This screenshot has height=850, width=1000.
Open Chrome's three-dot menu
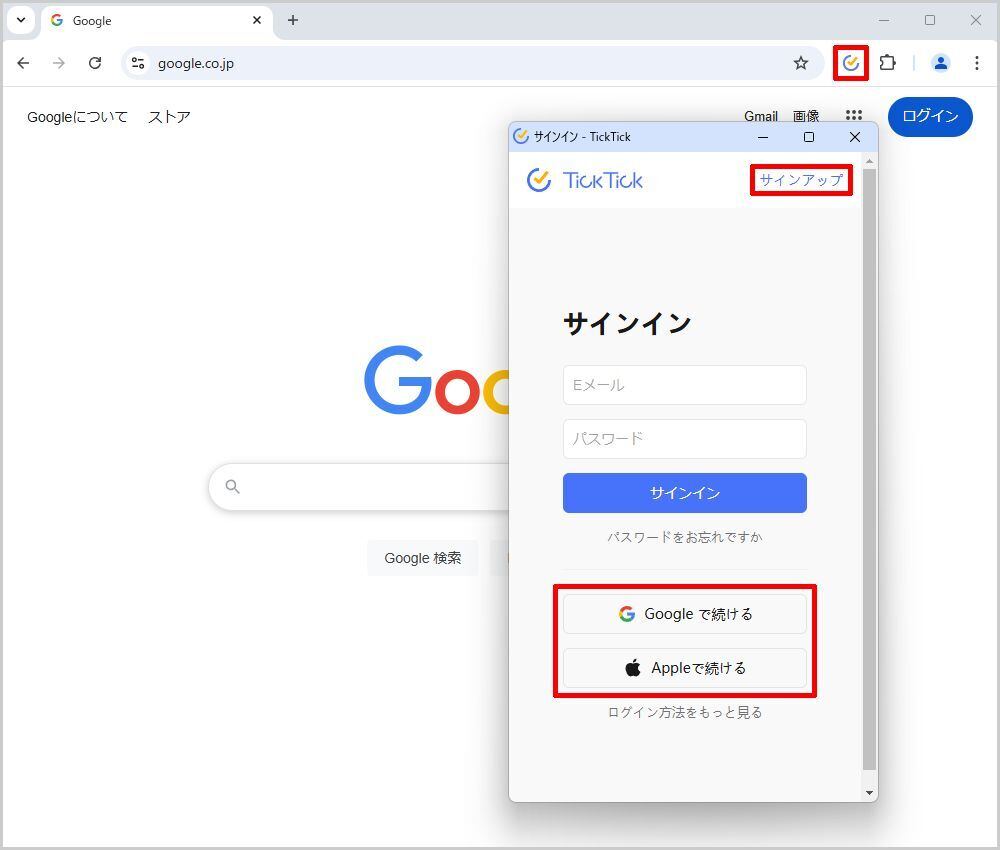point(976,63)
